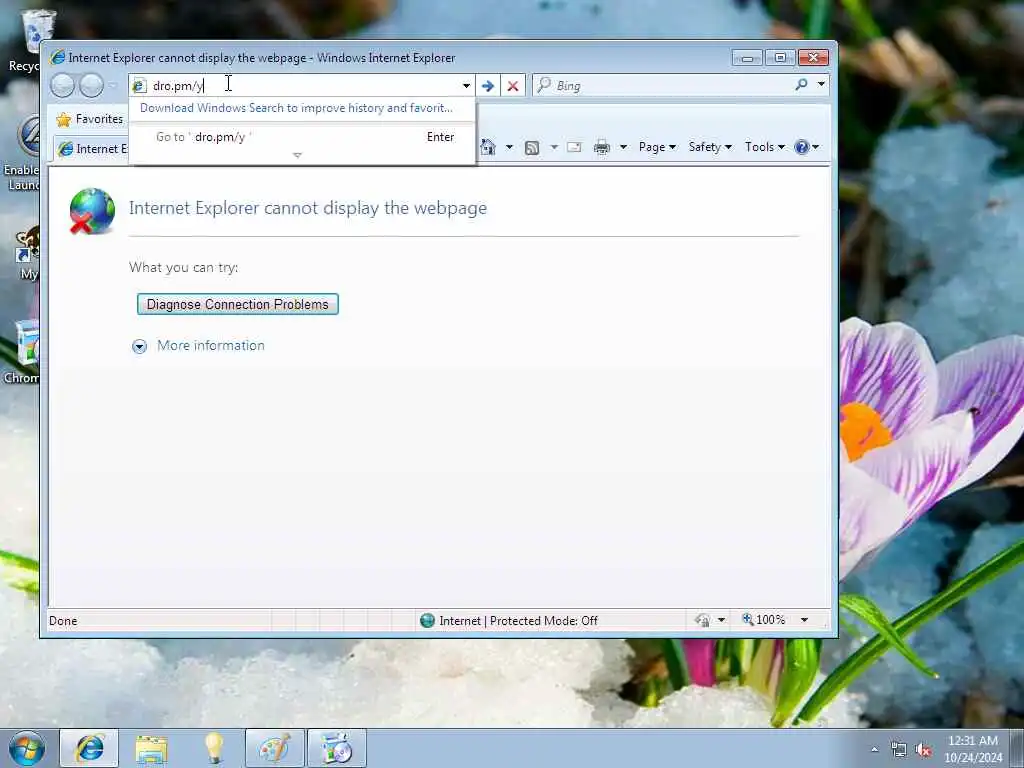1024x768 pixels.
Task: Show hidden tray icons arrow
Action: click(x=874, y=750)
